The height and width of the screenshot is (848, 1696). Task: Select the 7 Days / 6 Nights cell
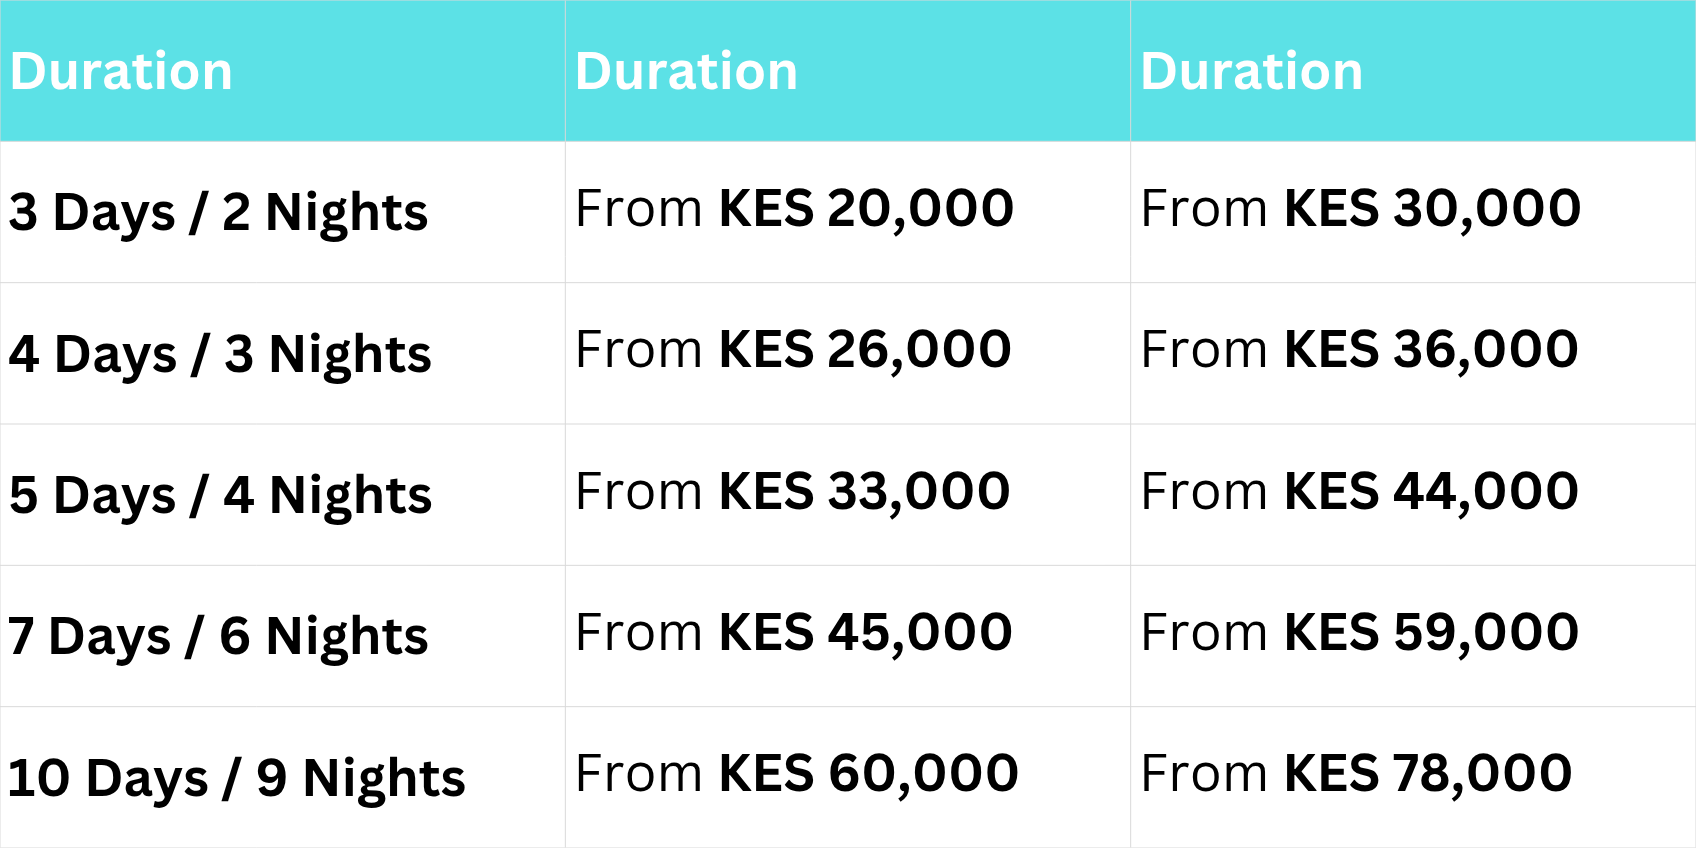(x=218, y=636)
